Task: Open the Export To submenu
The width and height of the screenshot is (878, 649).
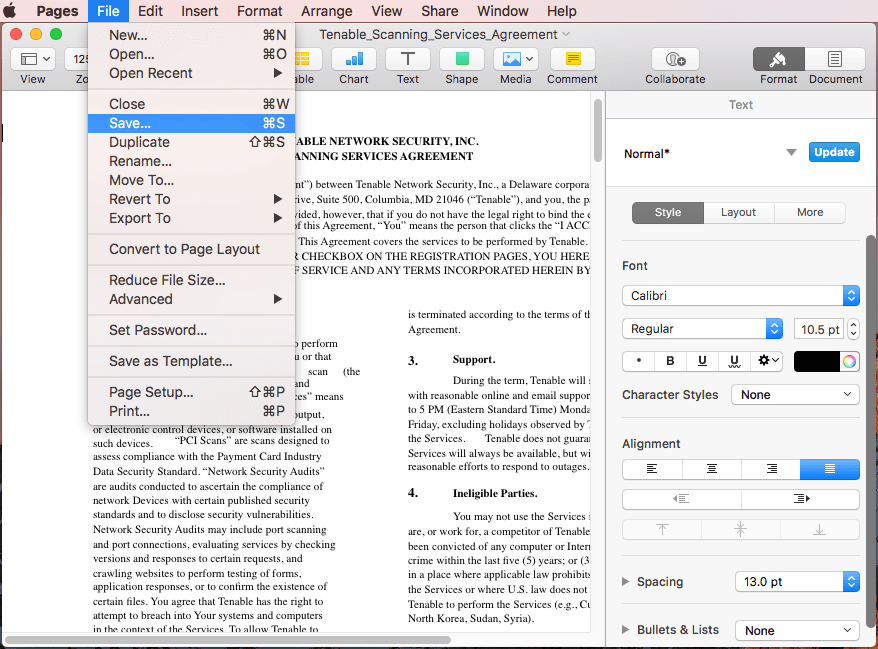Action: click(192, 218)
